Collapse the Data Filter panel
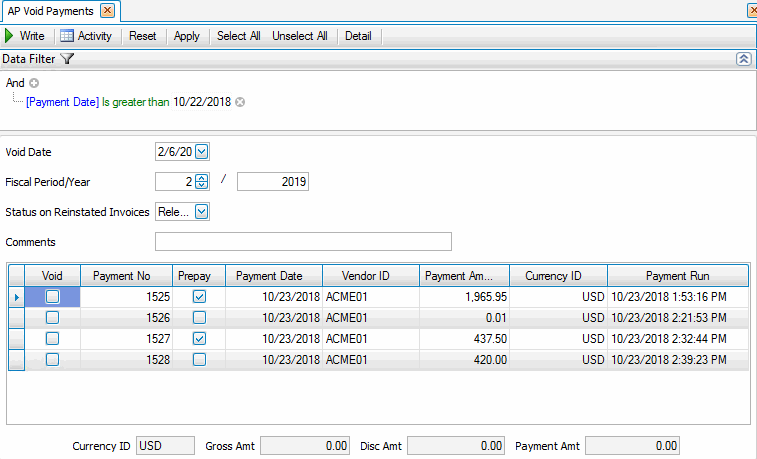The width and height of the screenshot is (757, 459). 743,59
